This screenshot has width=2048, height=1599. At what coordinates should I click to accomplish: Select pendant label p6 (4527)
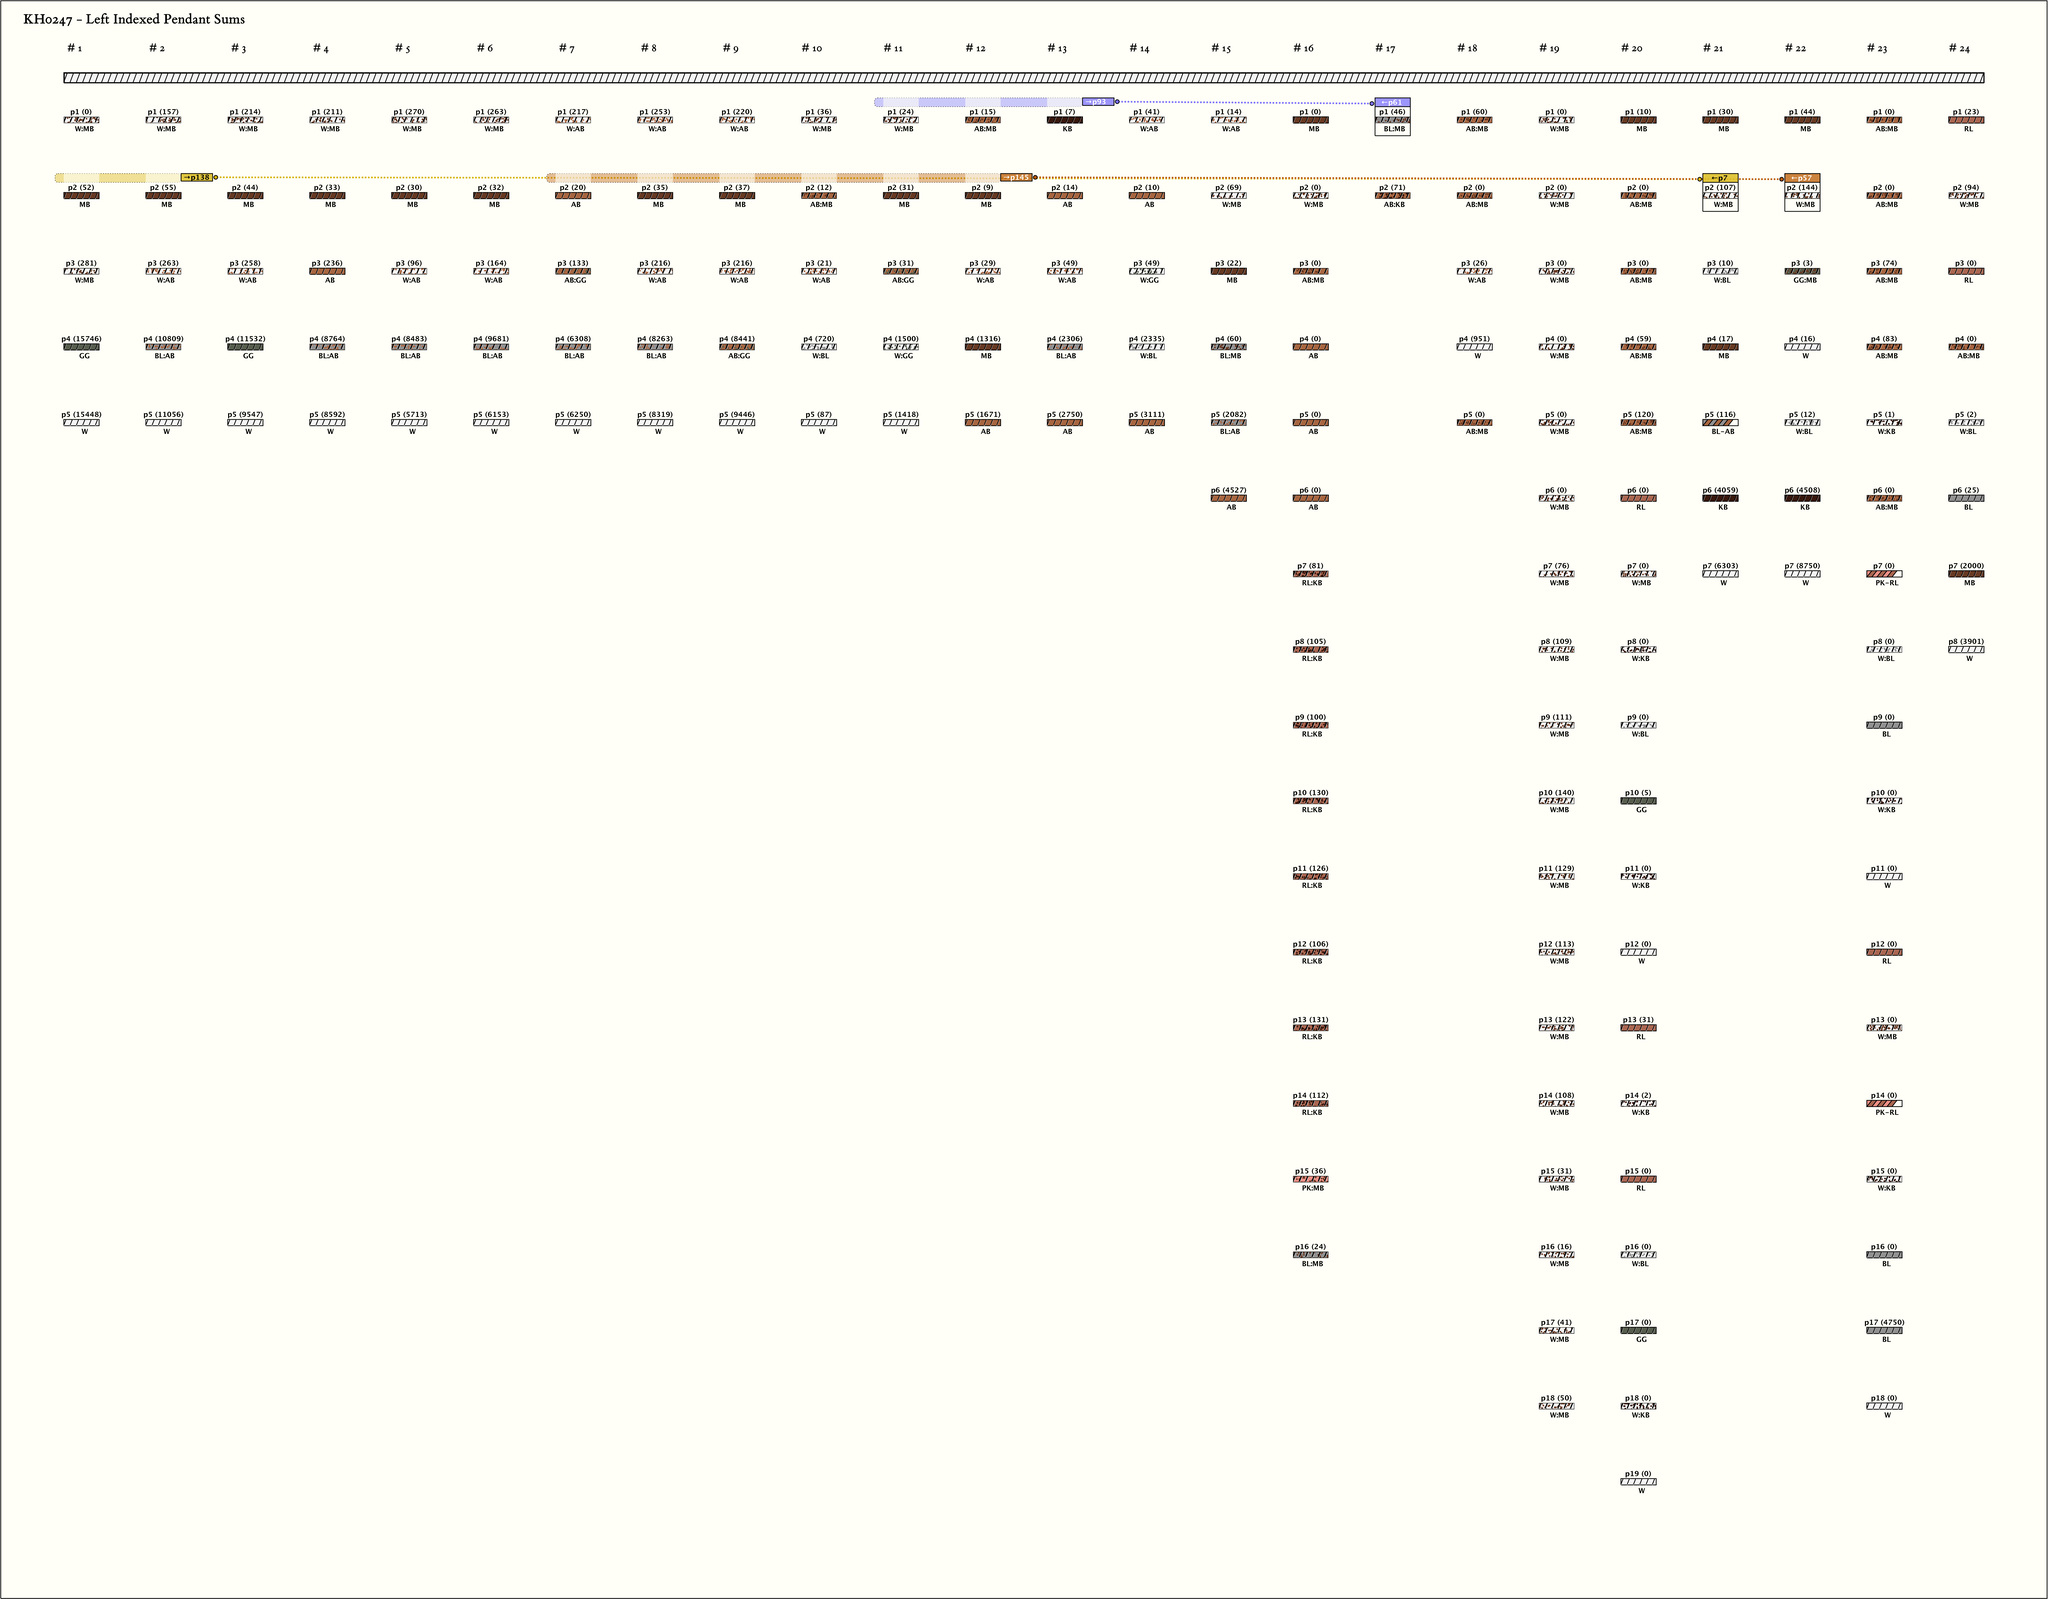click(1228, 490)
